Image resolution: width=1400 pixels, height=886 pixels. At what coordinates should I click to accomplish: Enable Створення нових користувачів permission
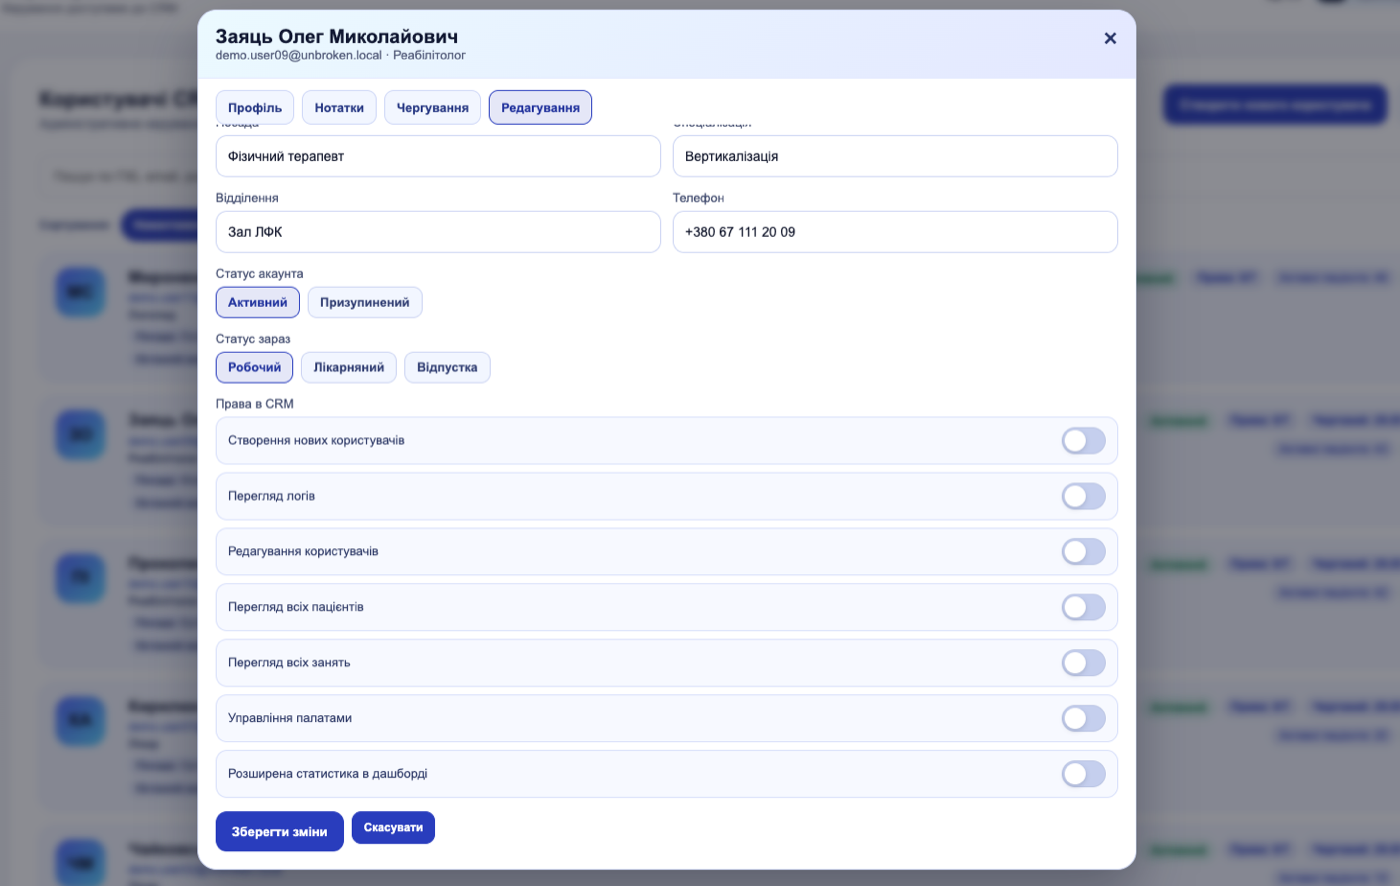1084,441
